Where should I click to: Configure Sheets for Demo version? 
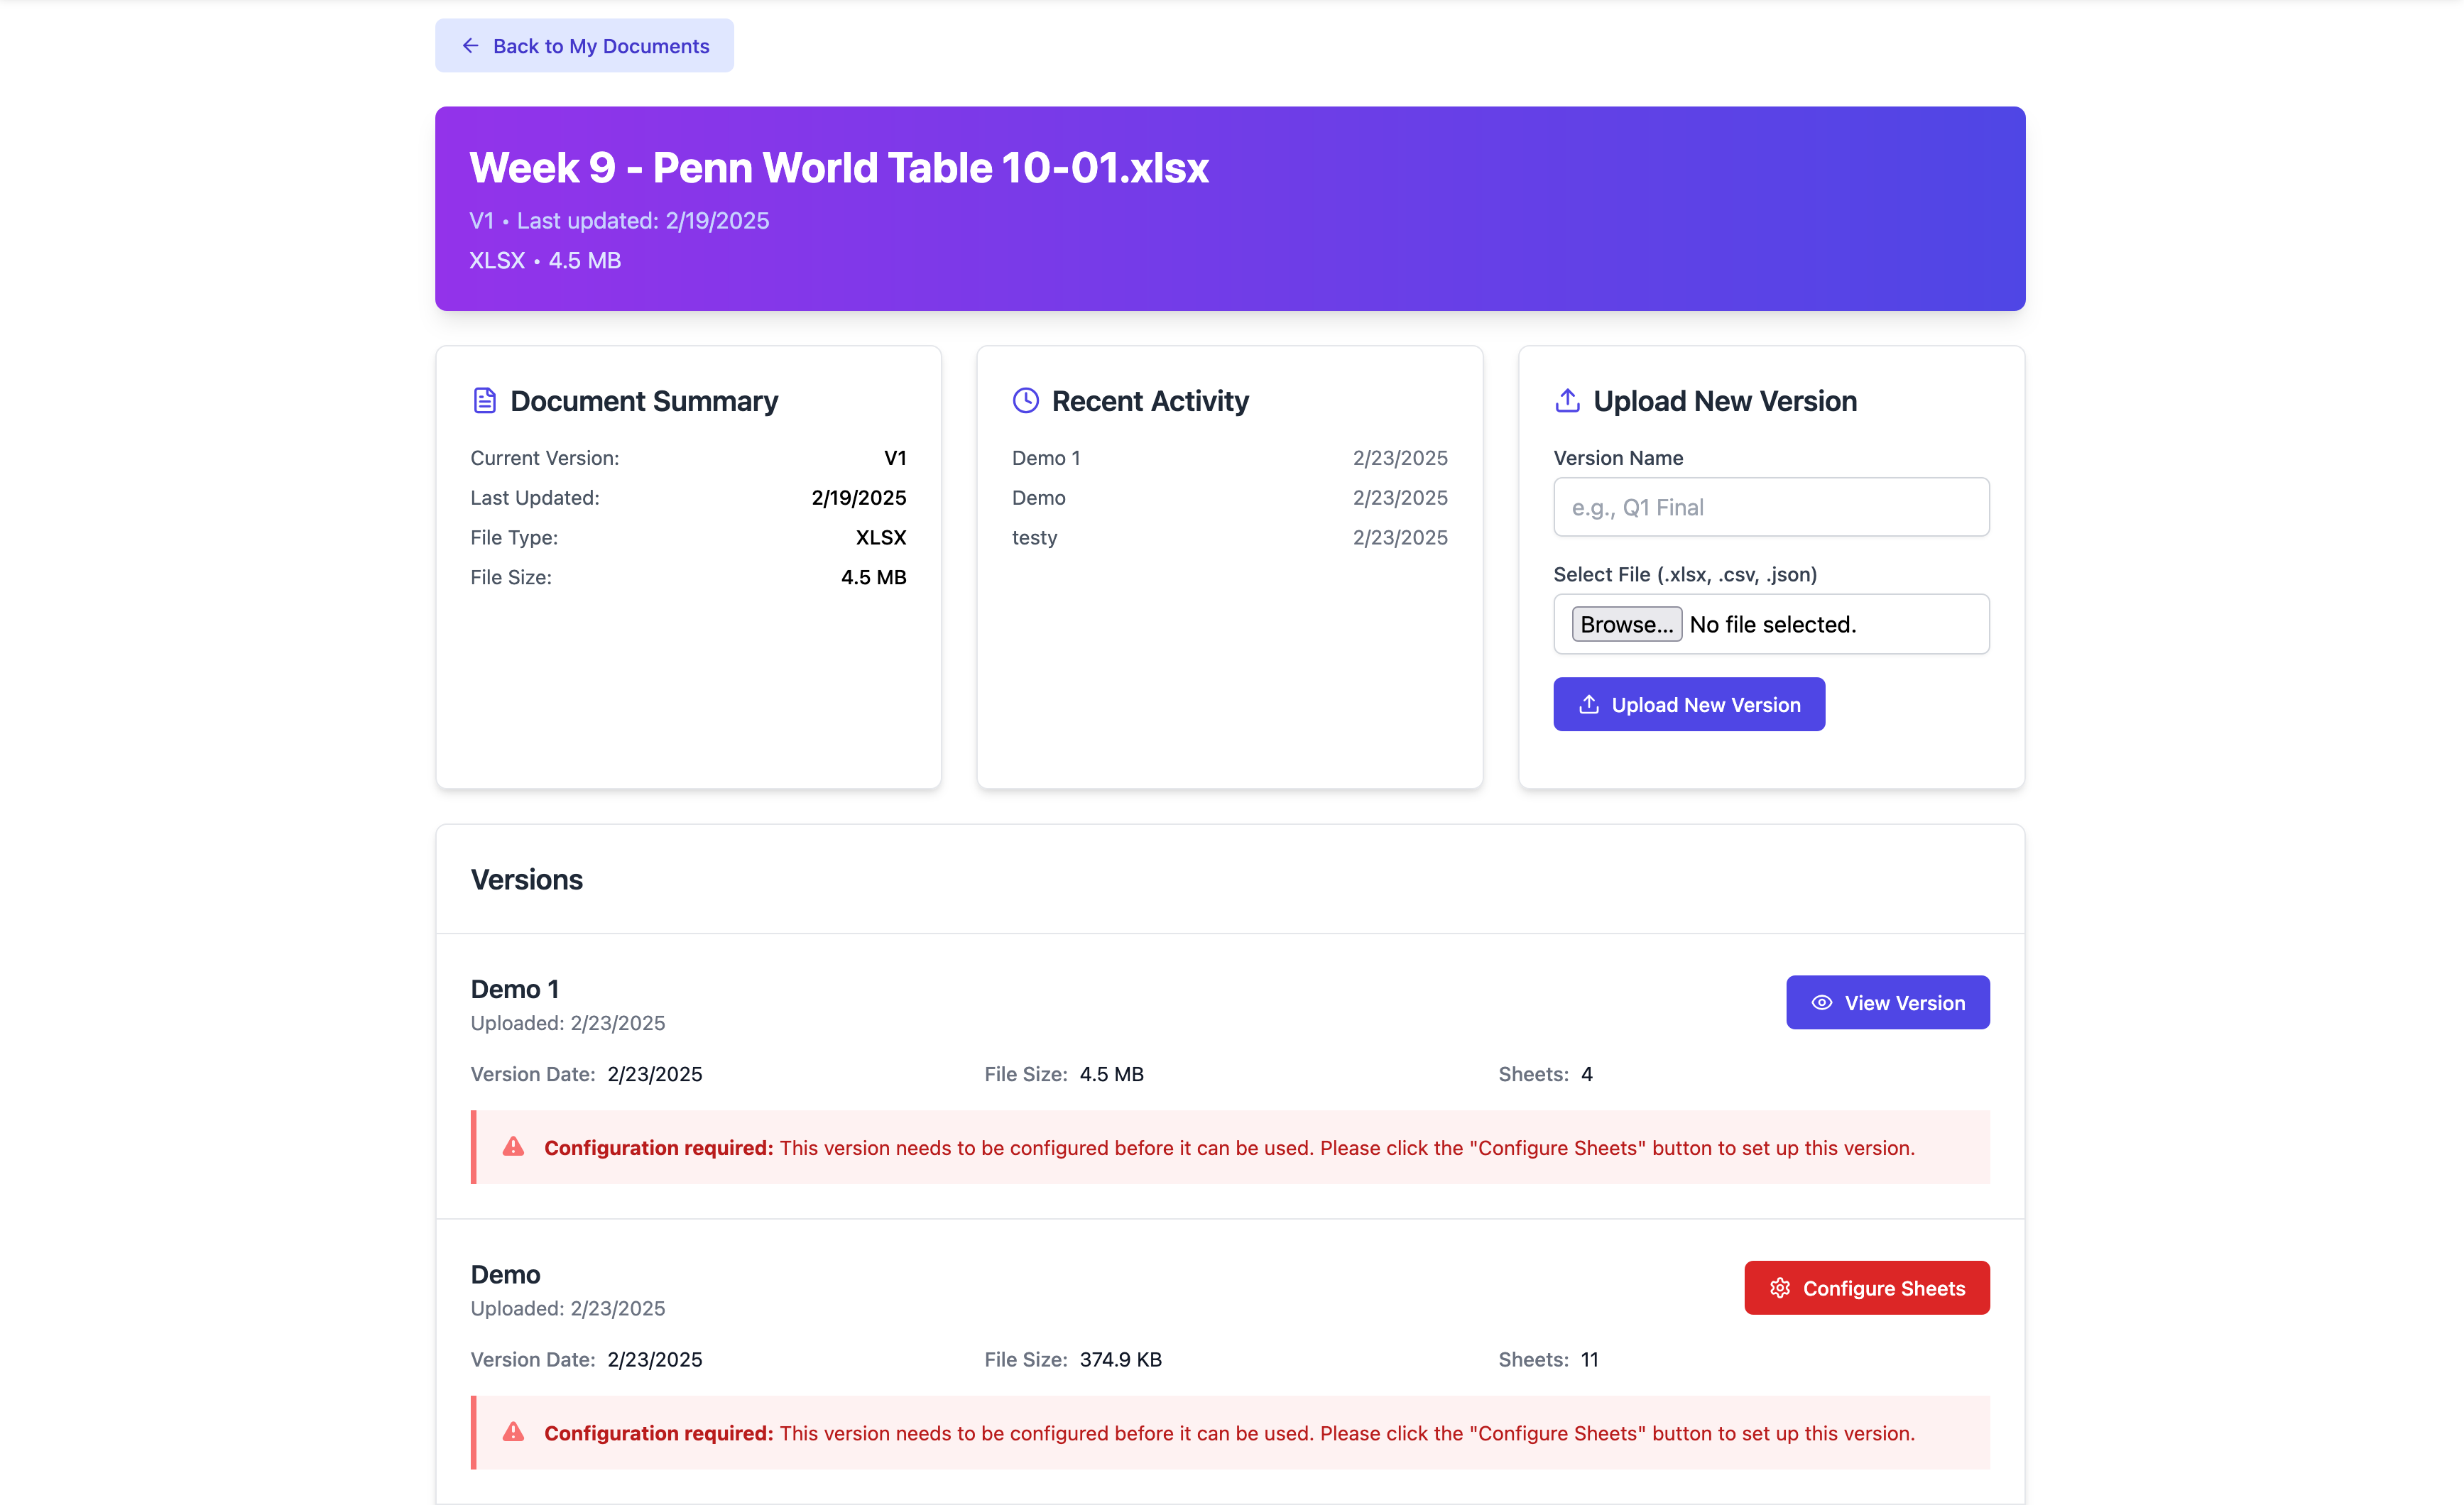[x=1867, y=1288]
